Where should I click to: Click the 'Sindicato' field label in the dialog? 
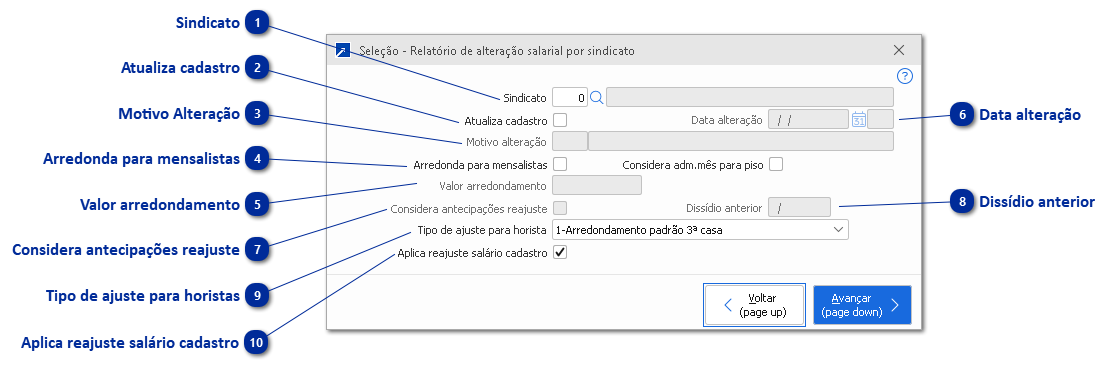[x=525, y=98]
